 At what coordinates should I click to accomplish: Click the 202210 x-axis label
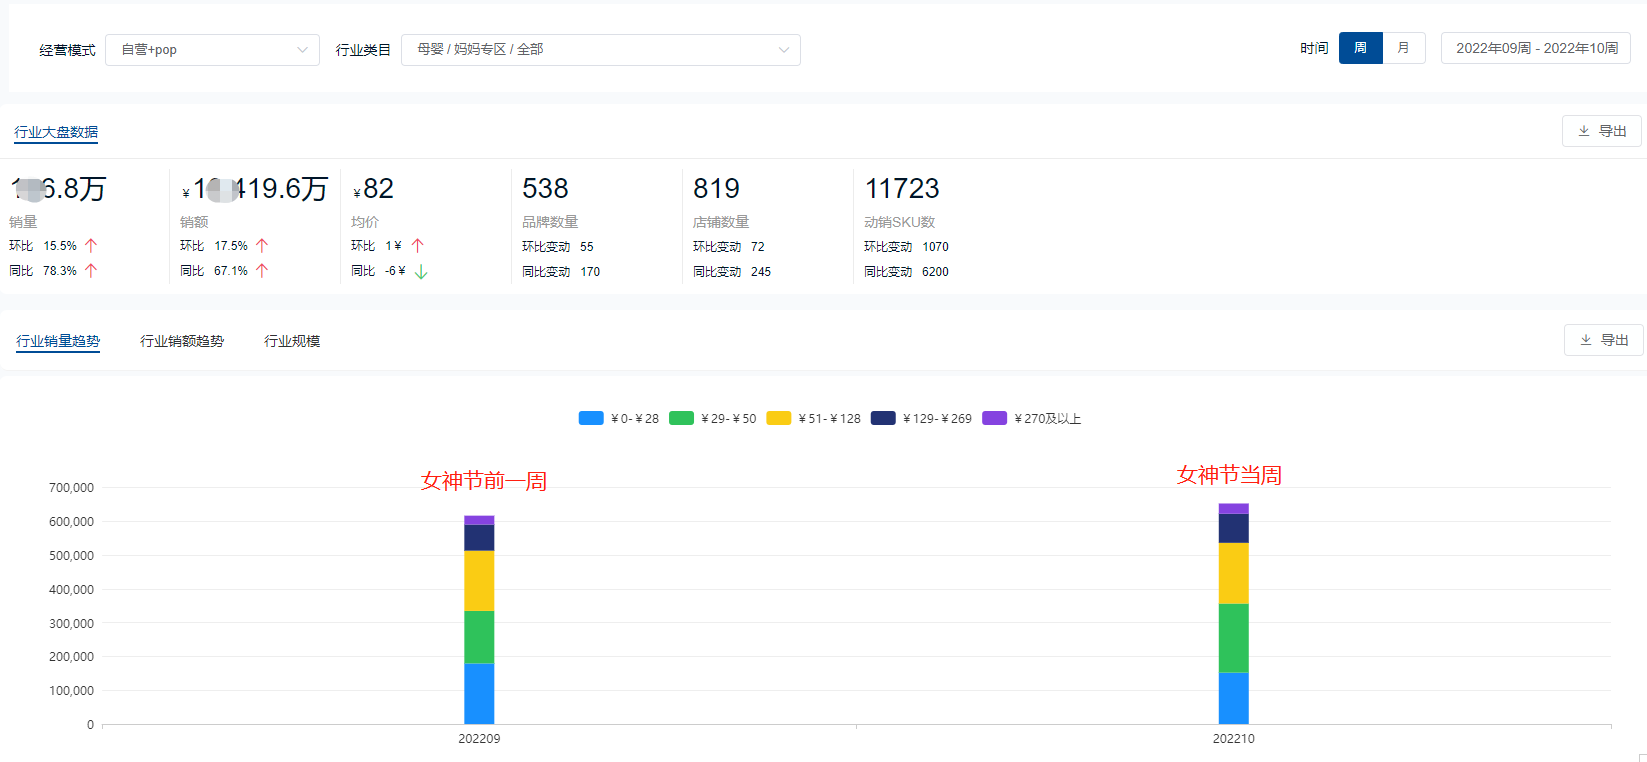[x=1234, y=739]
